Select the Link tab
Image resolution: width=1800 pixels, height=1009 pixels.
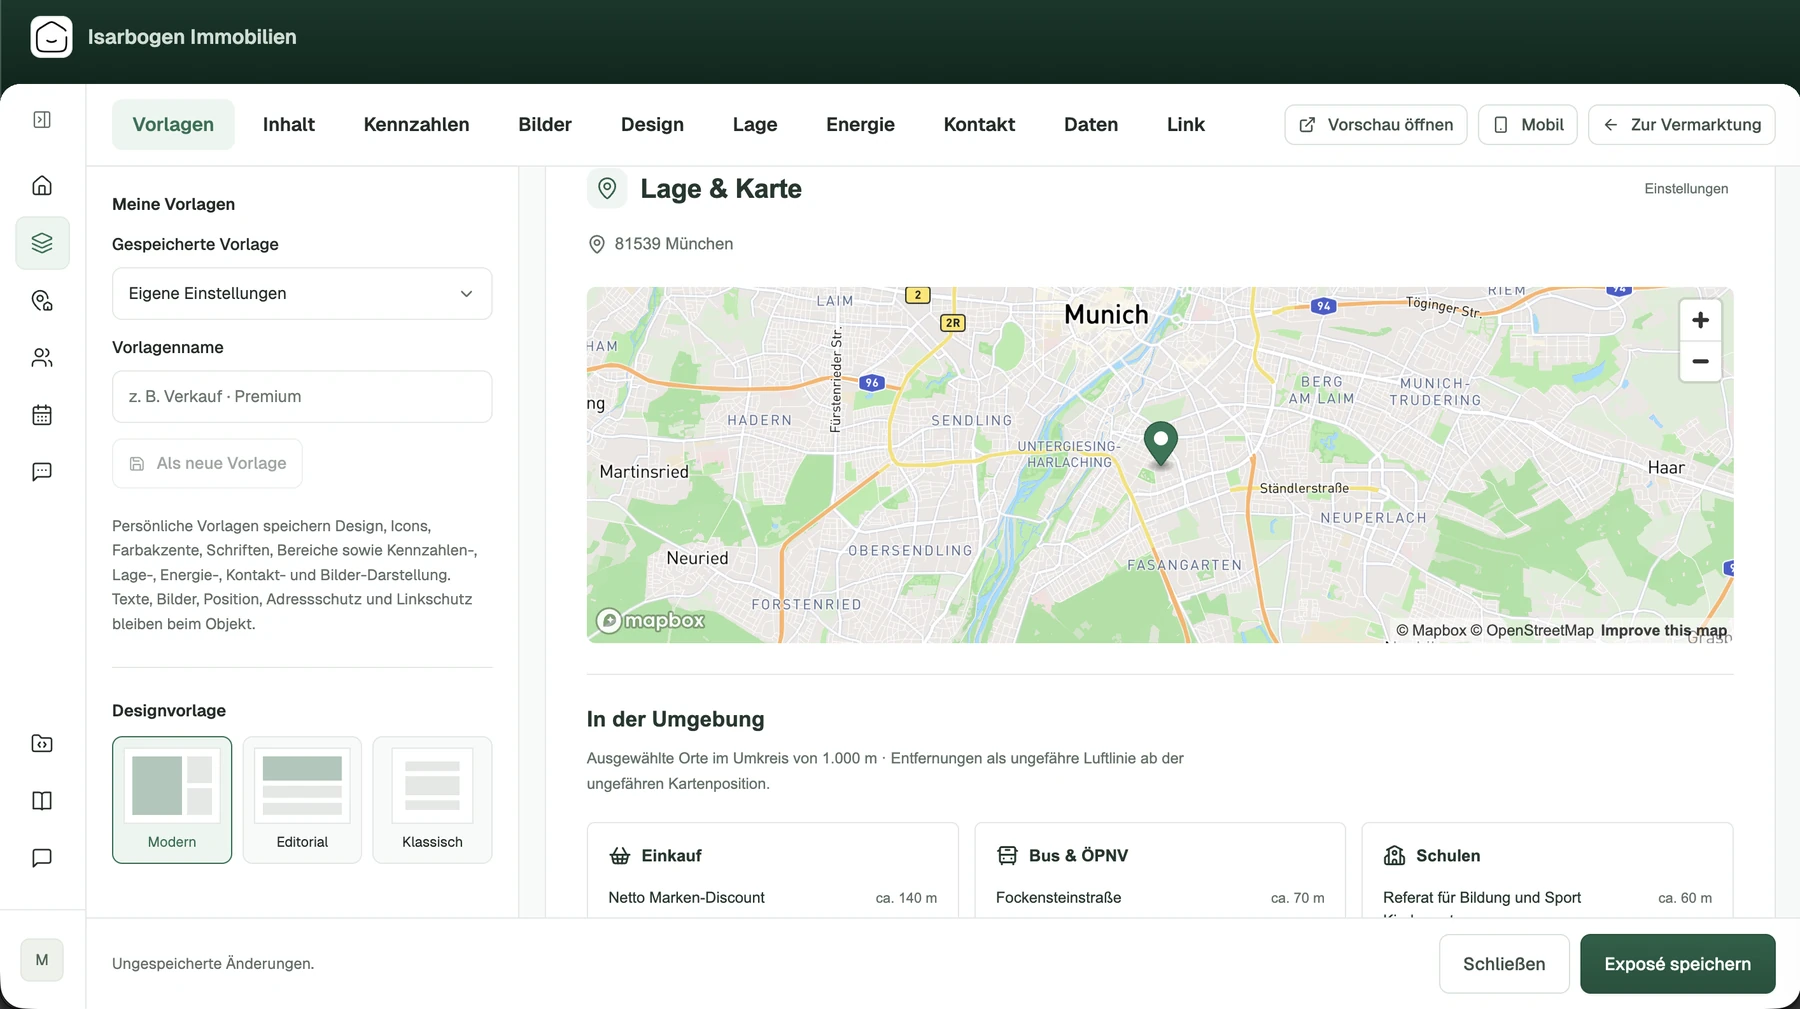pos(1186,125)
